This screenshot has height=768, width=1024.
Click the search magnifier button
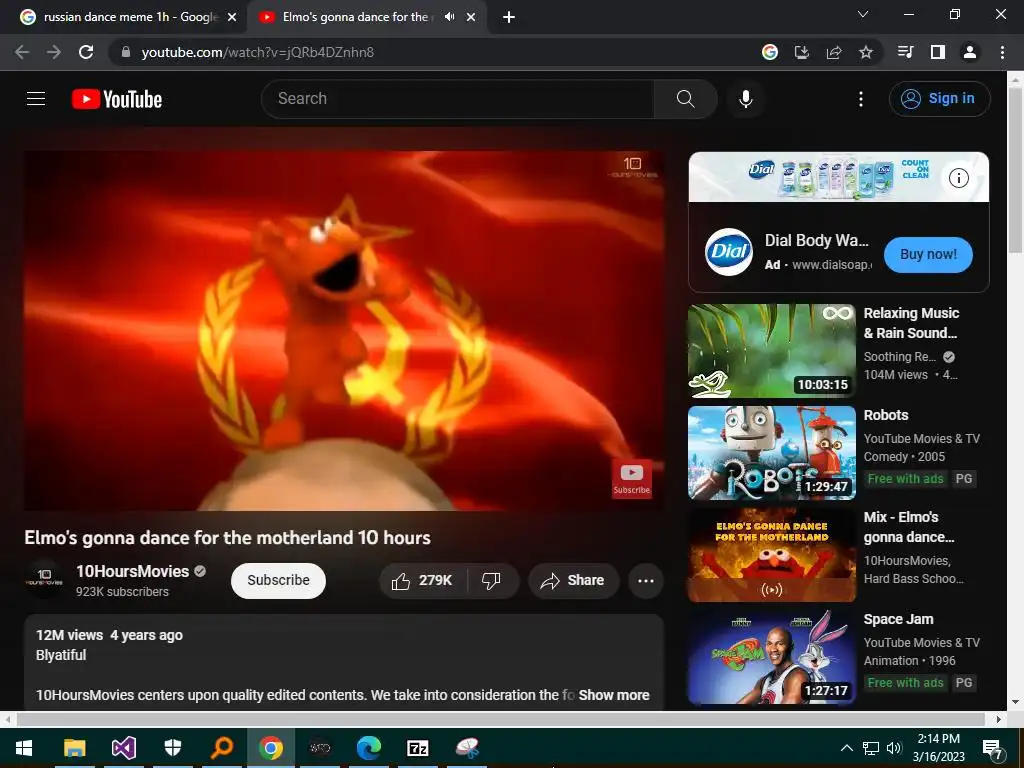tap(686, 99)
